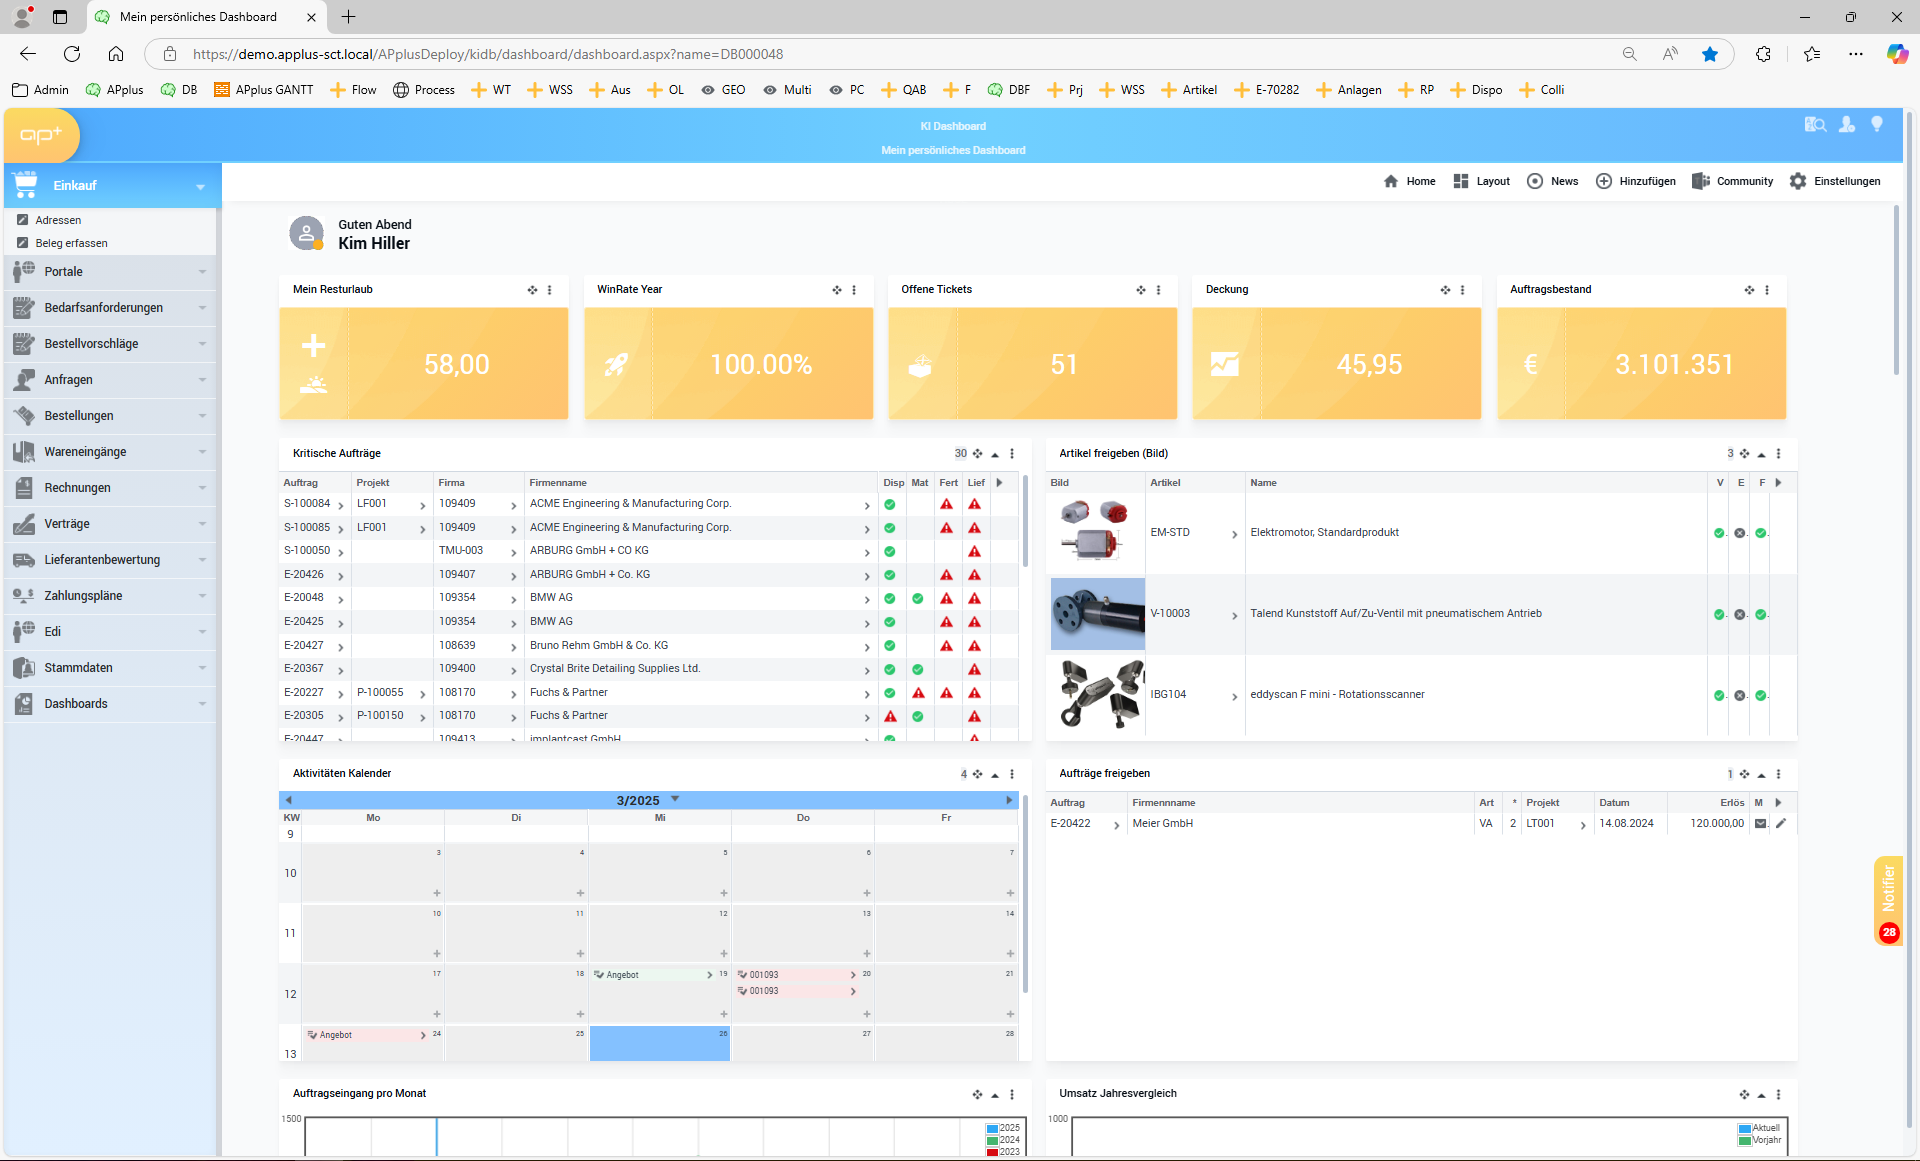Viewport: 1920px width, 1161px height.
Task: Click the Hinzufügen button
Action: tap(1636, 181)
